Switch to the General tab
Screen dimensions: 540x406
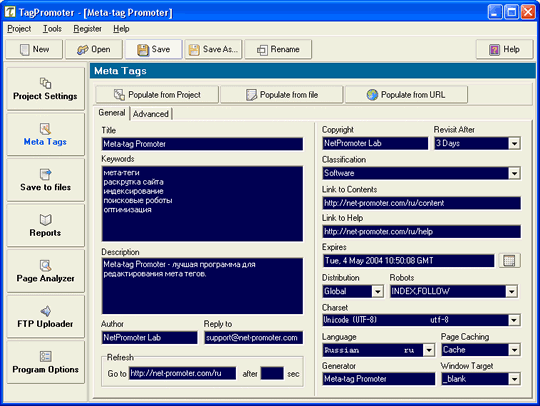click(x=112, y=113)
